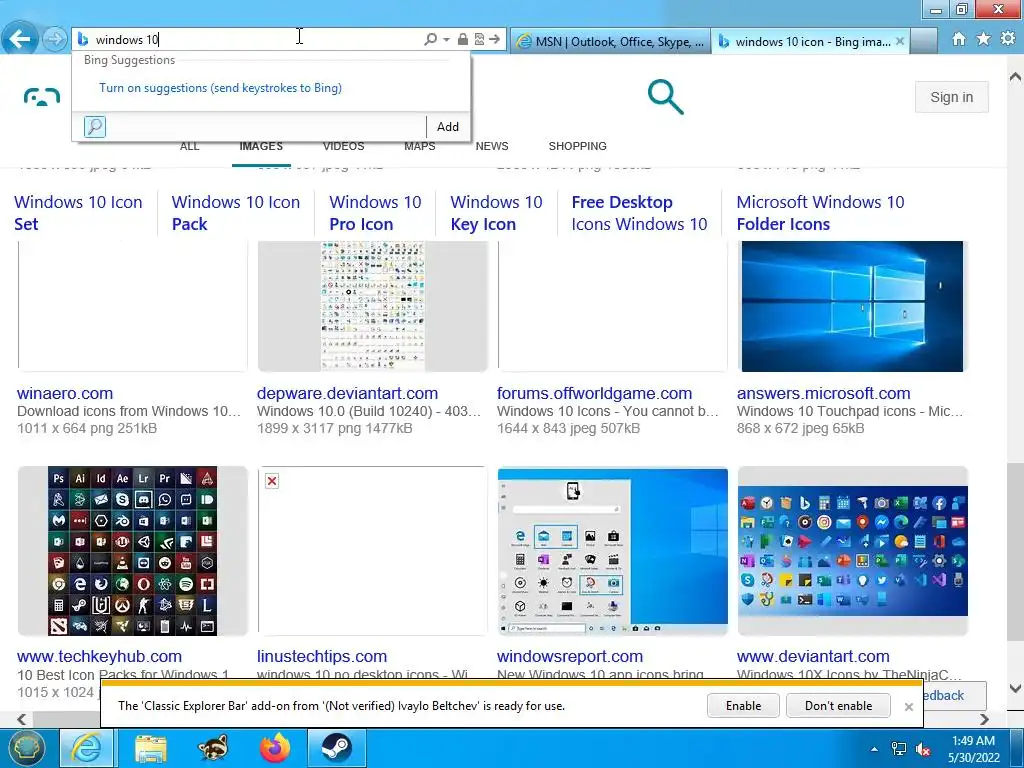
Task: Click the security lock icon in address bar
Action: tap(462, 39)
